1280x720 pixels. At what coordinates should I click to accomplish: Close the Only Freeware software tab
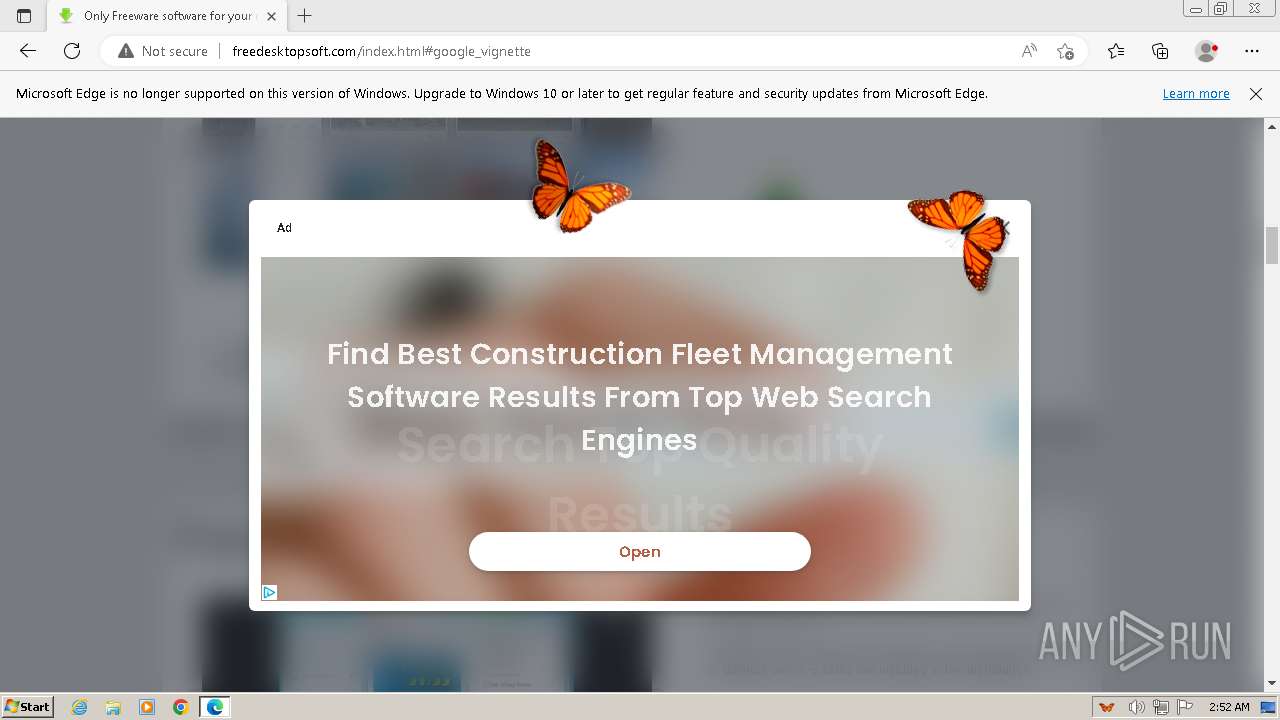click(272, 16)
